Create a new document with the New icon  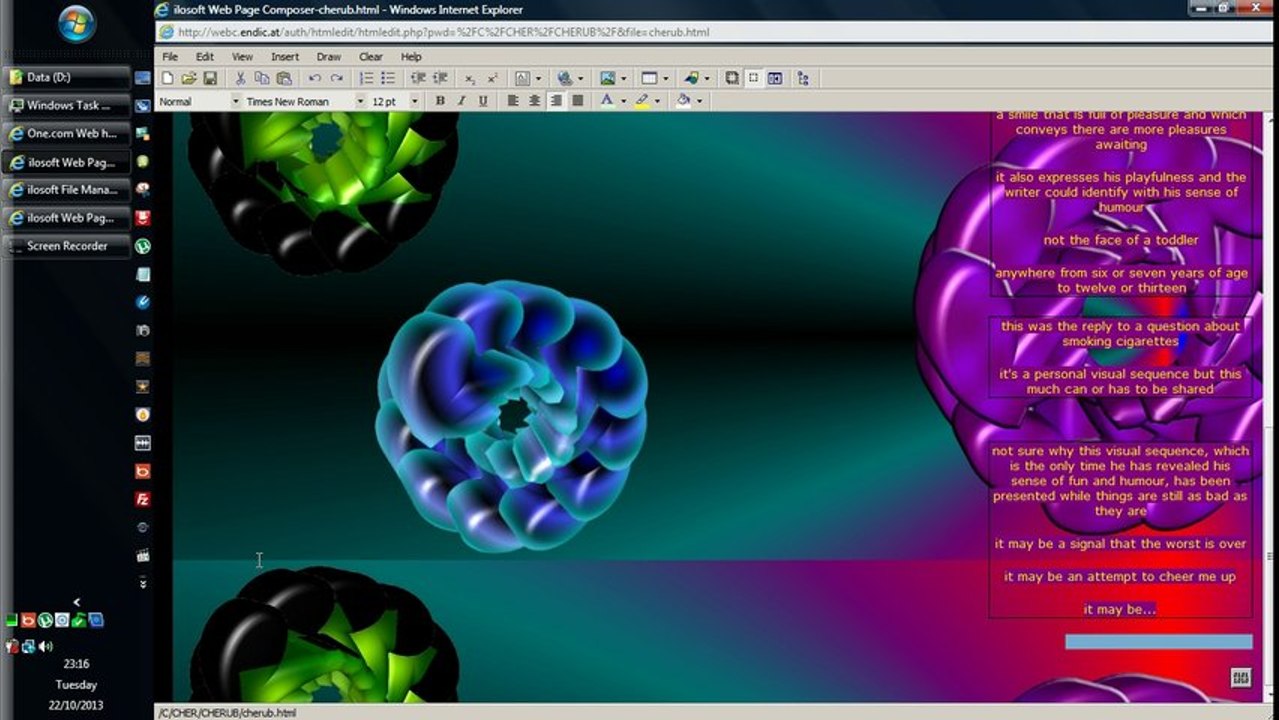(x=167, y=78)
